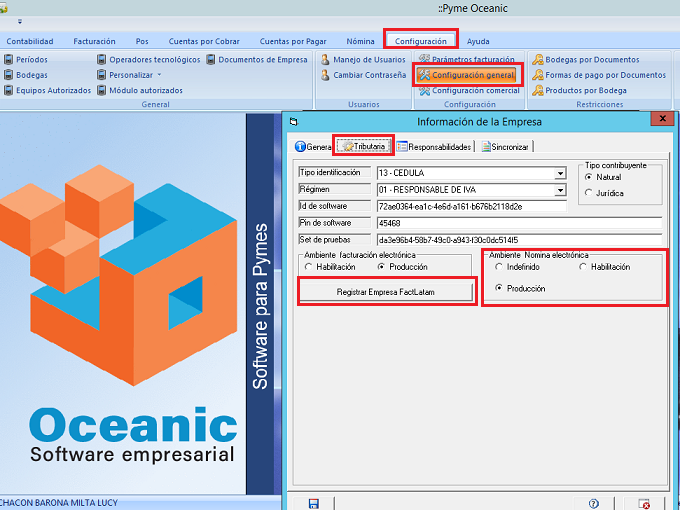Open Manejo de Usuarios
Viewport: 680px width, 510px height.
pos(363,59)
